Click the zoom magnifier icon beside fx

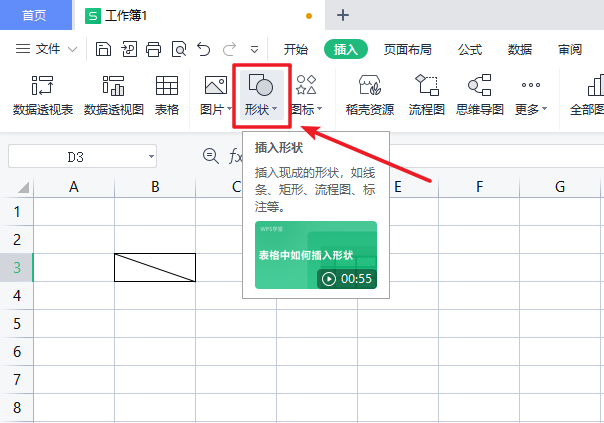pos(210,156)
